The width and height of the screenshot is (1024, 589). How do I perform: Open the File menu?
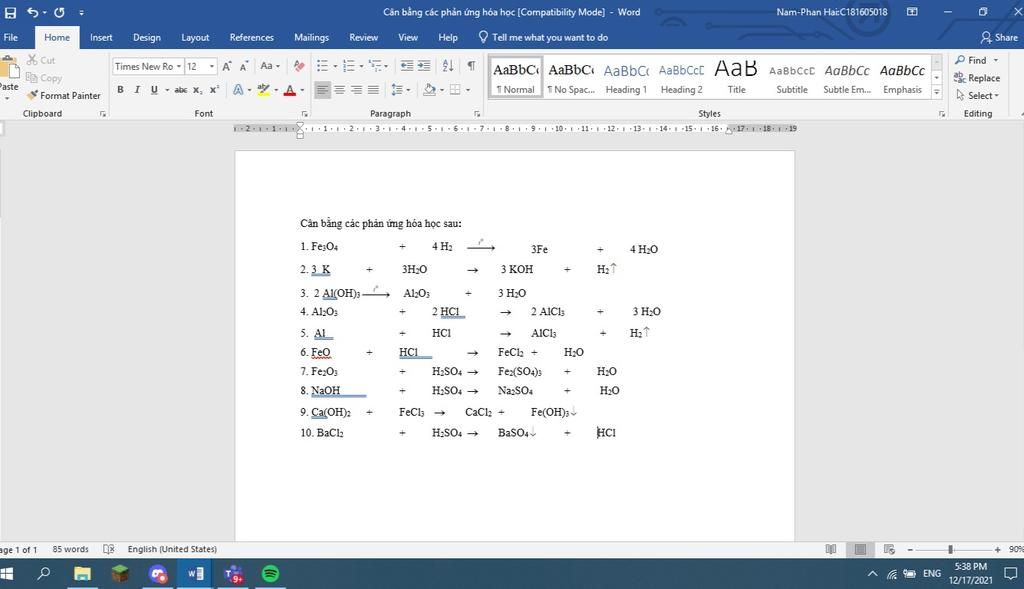[11, 37]
